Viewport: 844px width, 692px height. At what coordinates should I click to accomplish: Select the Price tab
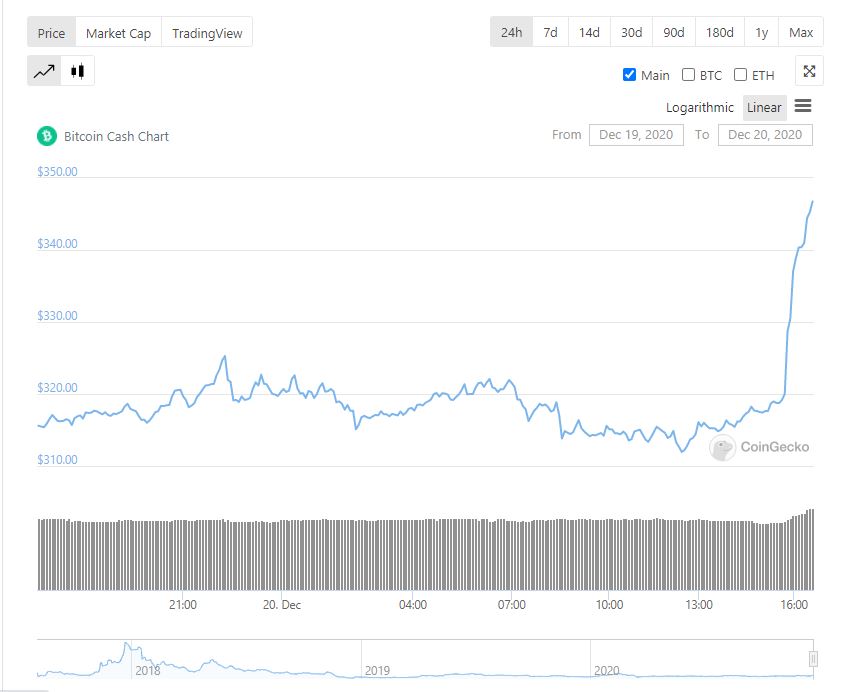(x=52, y=33)
